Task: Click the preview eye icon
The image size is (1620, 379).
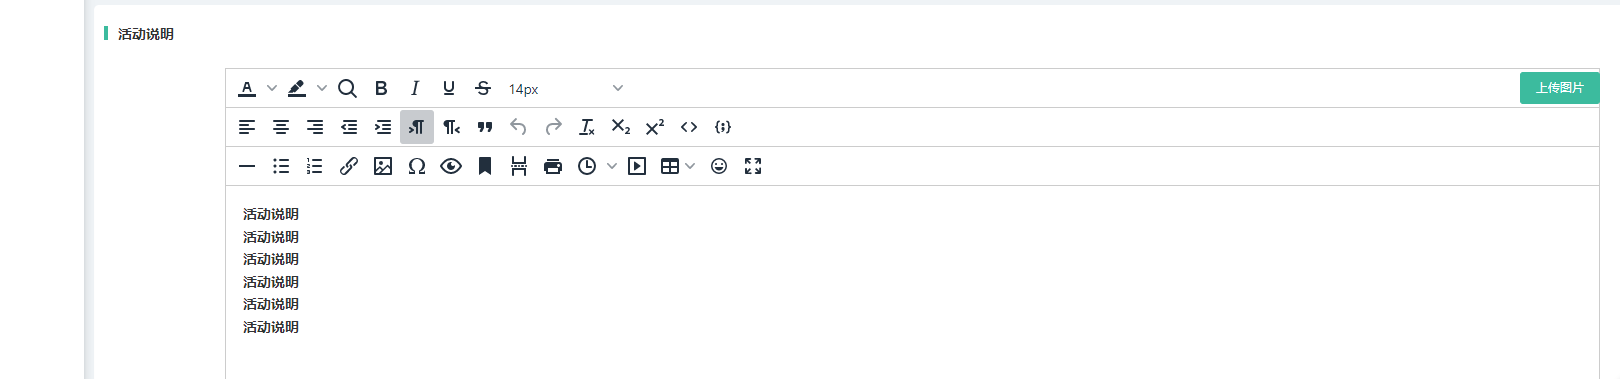Action: (451, 166)
